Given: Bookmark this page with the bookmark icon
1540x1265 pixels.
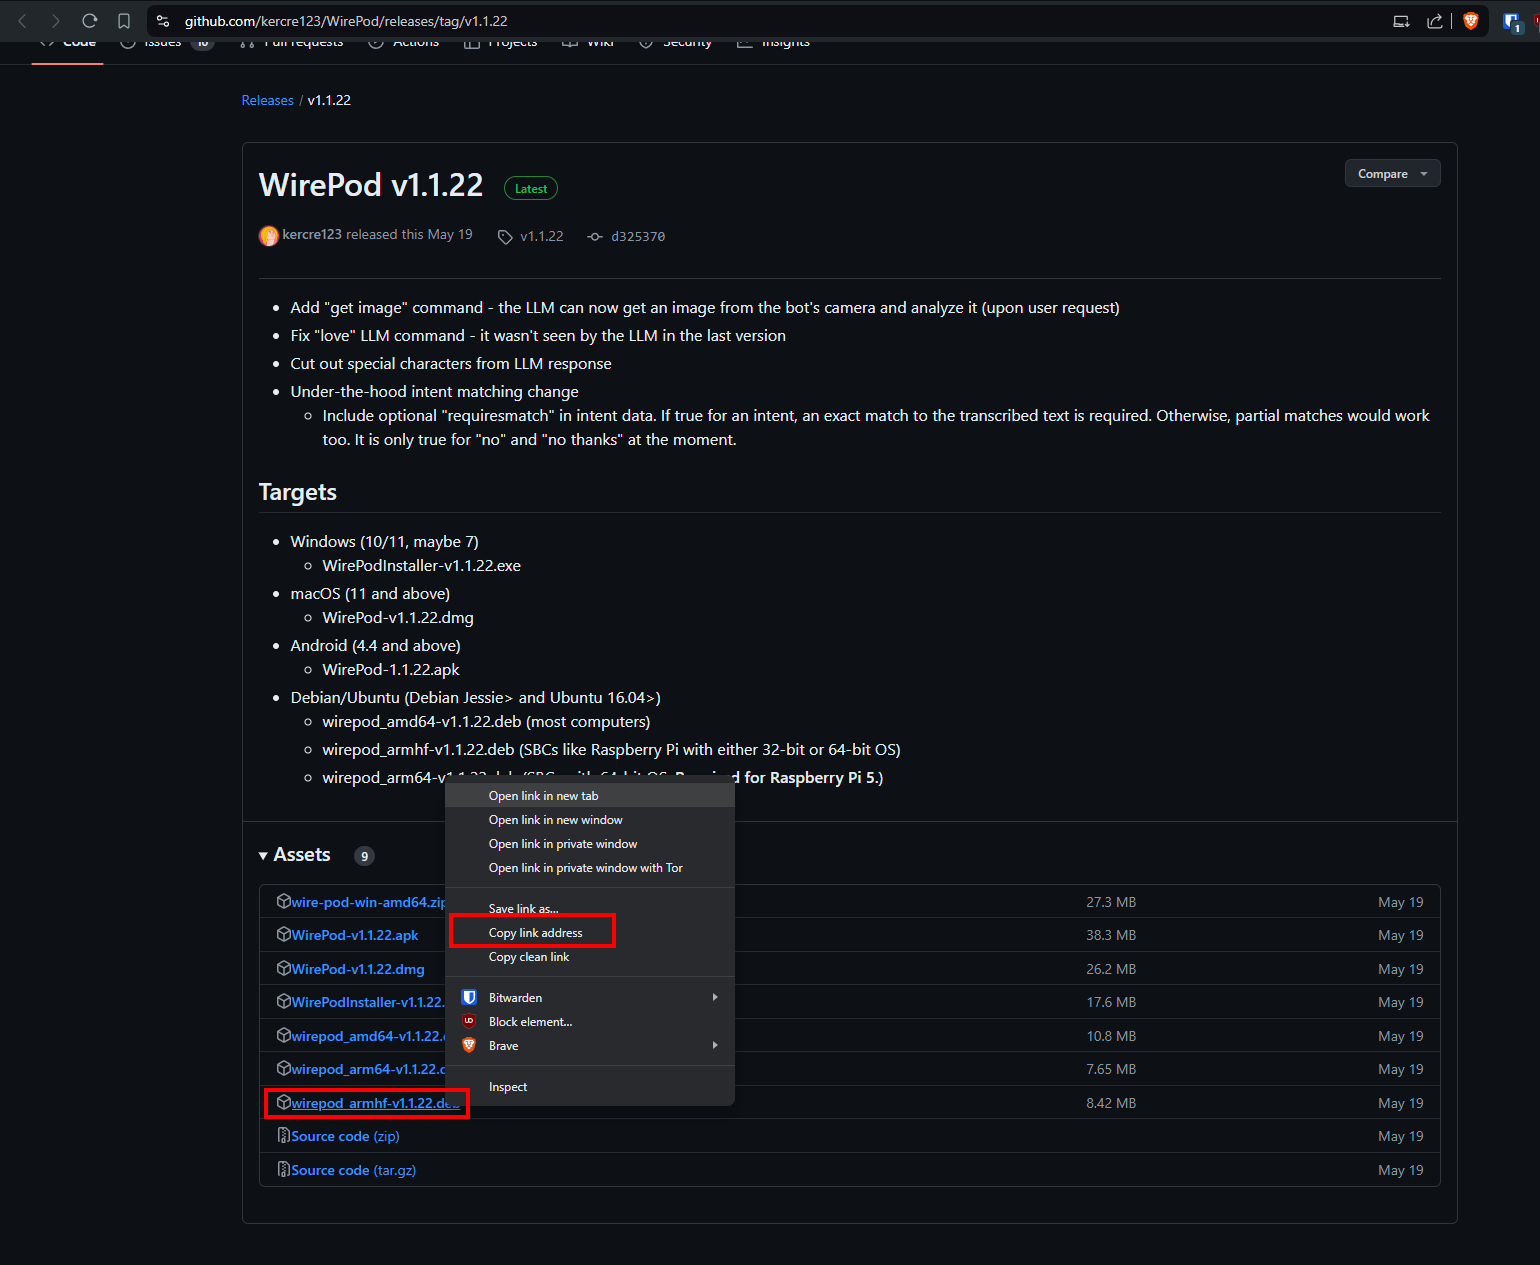Looking at the screenshot, I should point(124,21).
